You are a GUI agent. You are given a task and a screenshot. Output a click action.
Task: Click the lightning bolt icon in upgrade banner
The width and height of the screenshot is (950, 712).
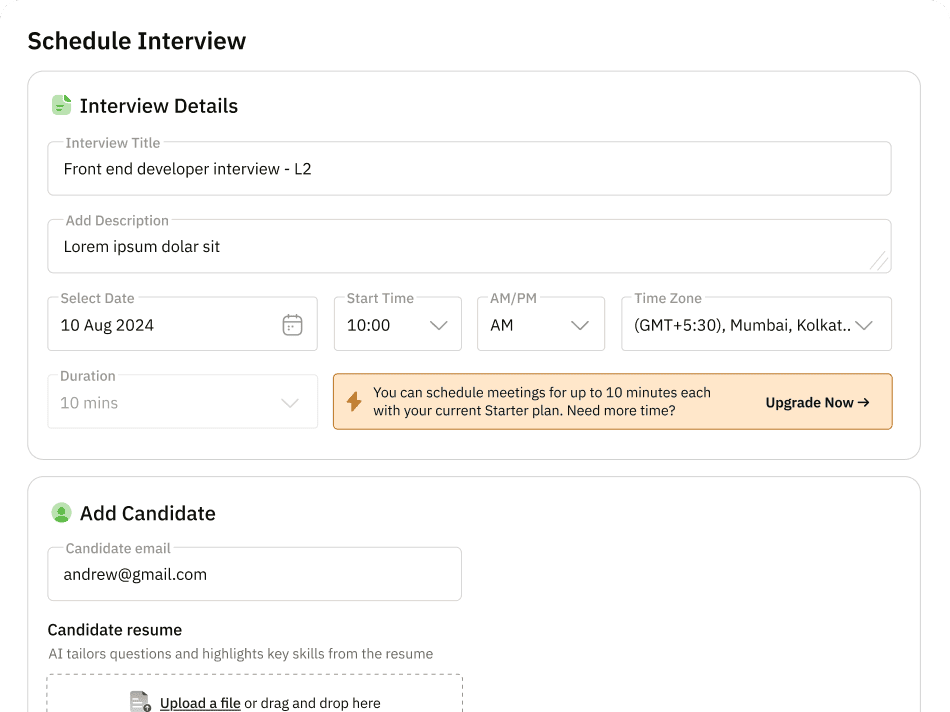coord(354,402)
